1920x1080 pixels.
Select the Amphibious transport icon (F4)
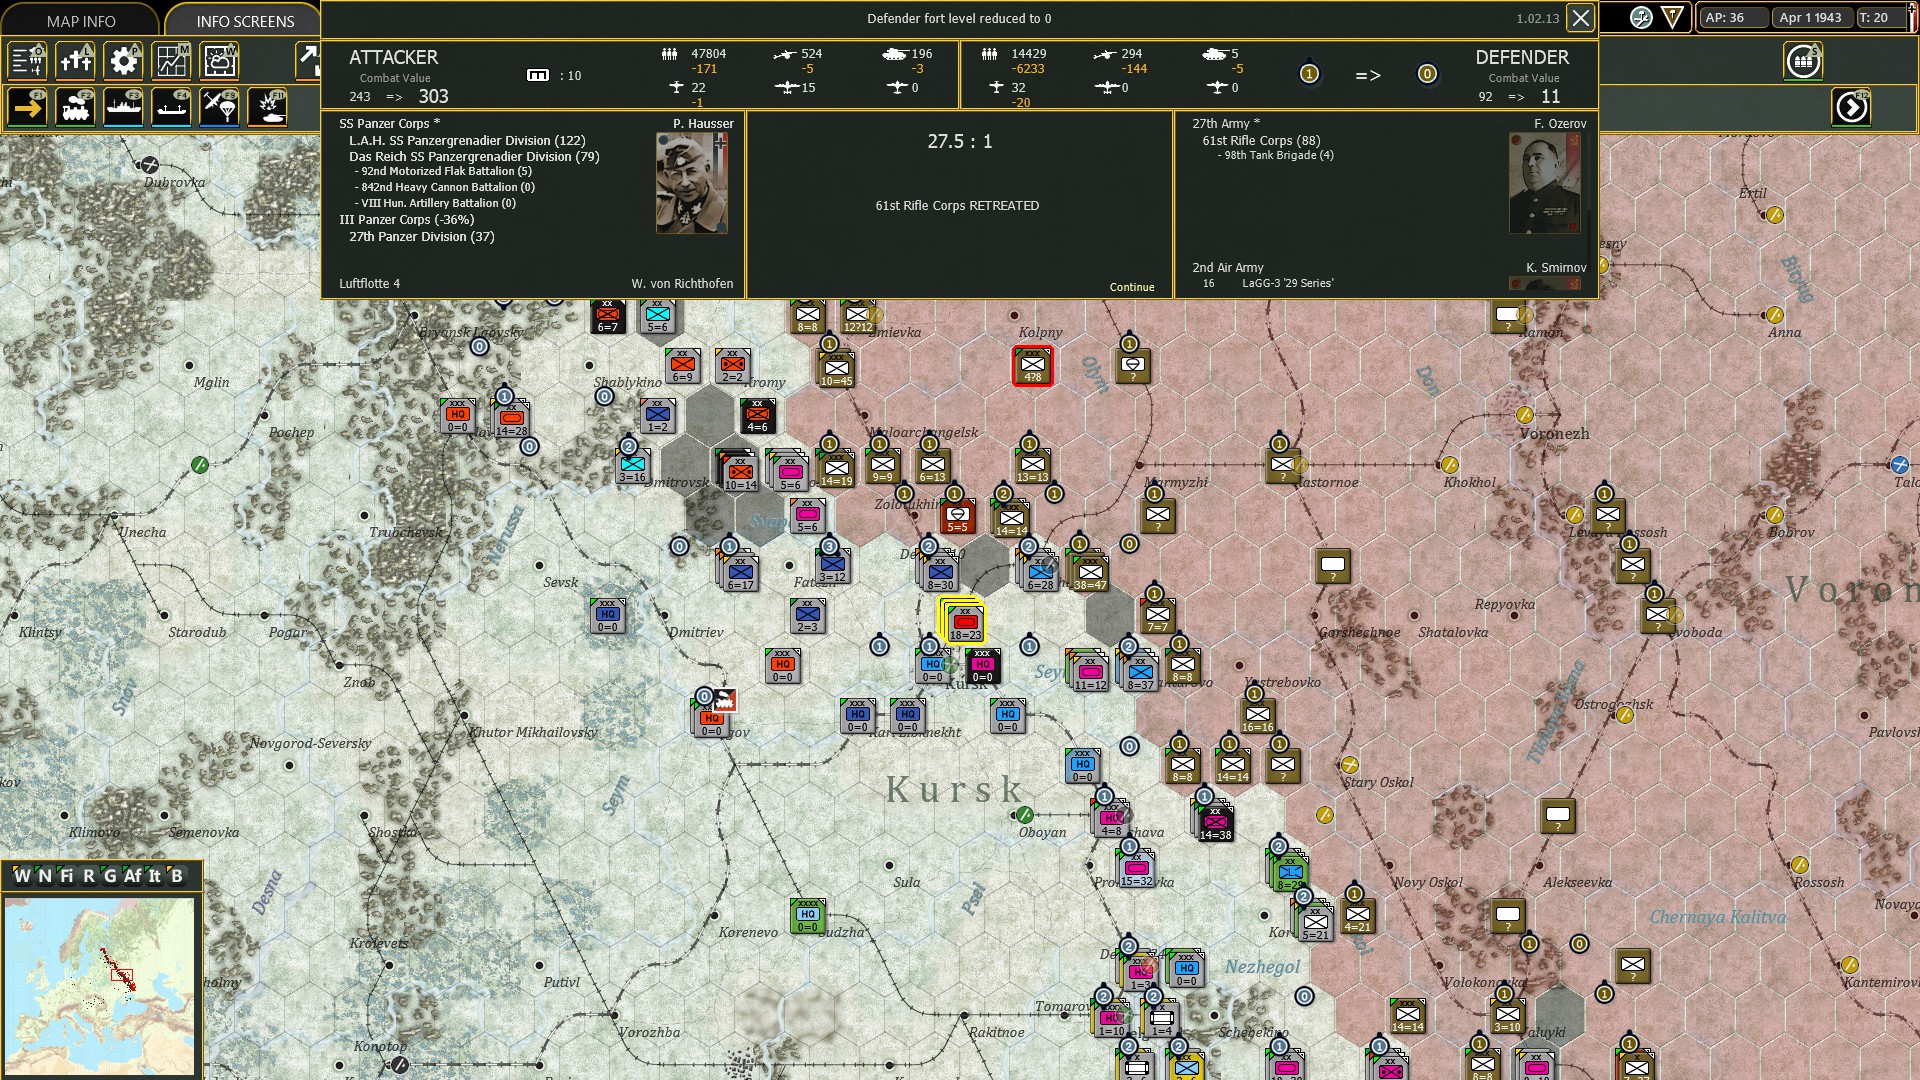[x=172, y=108]
